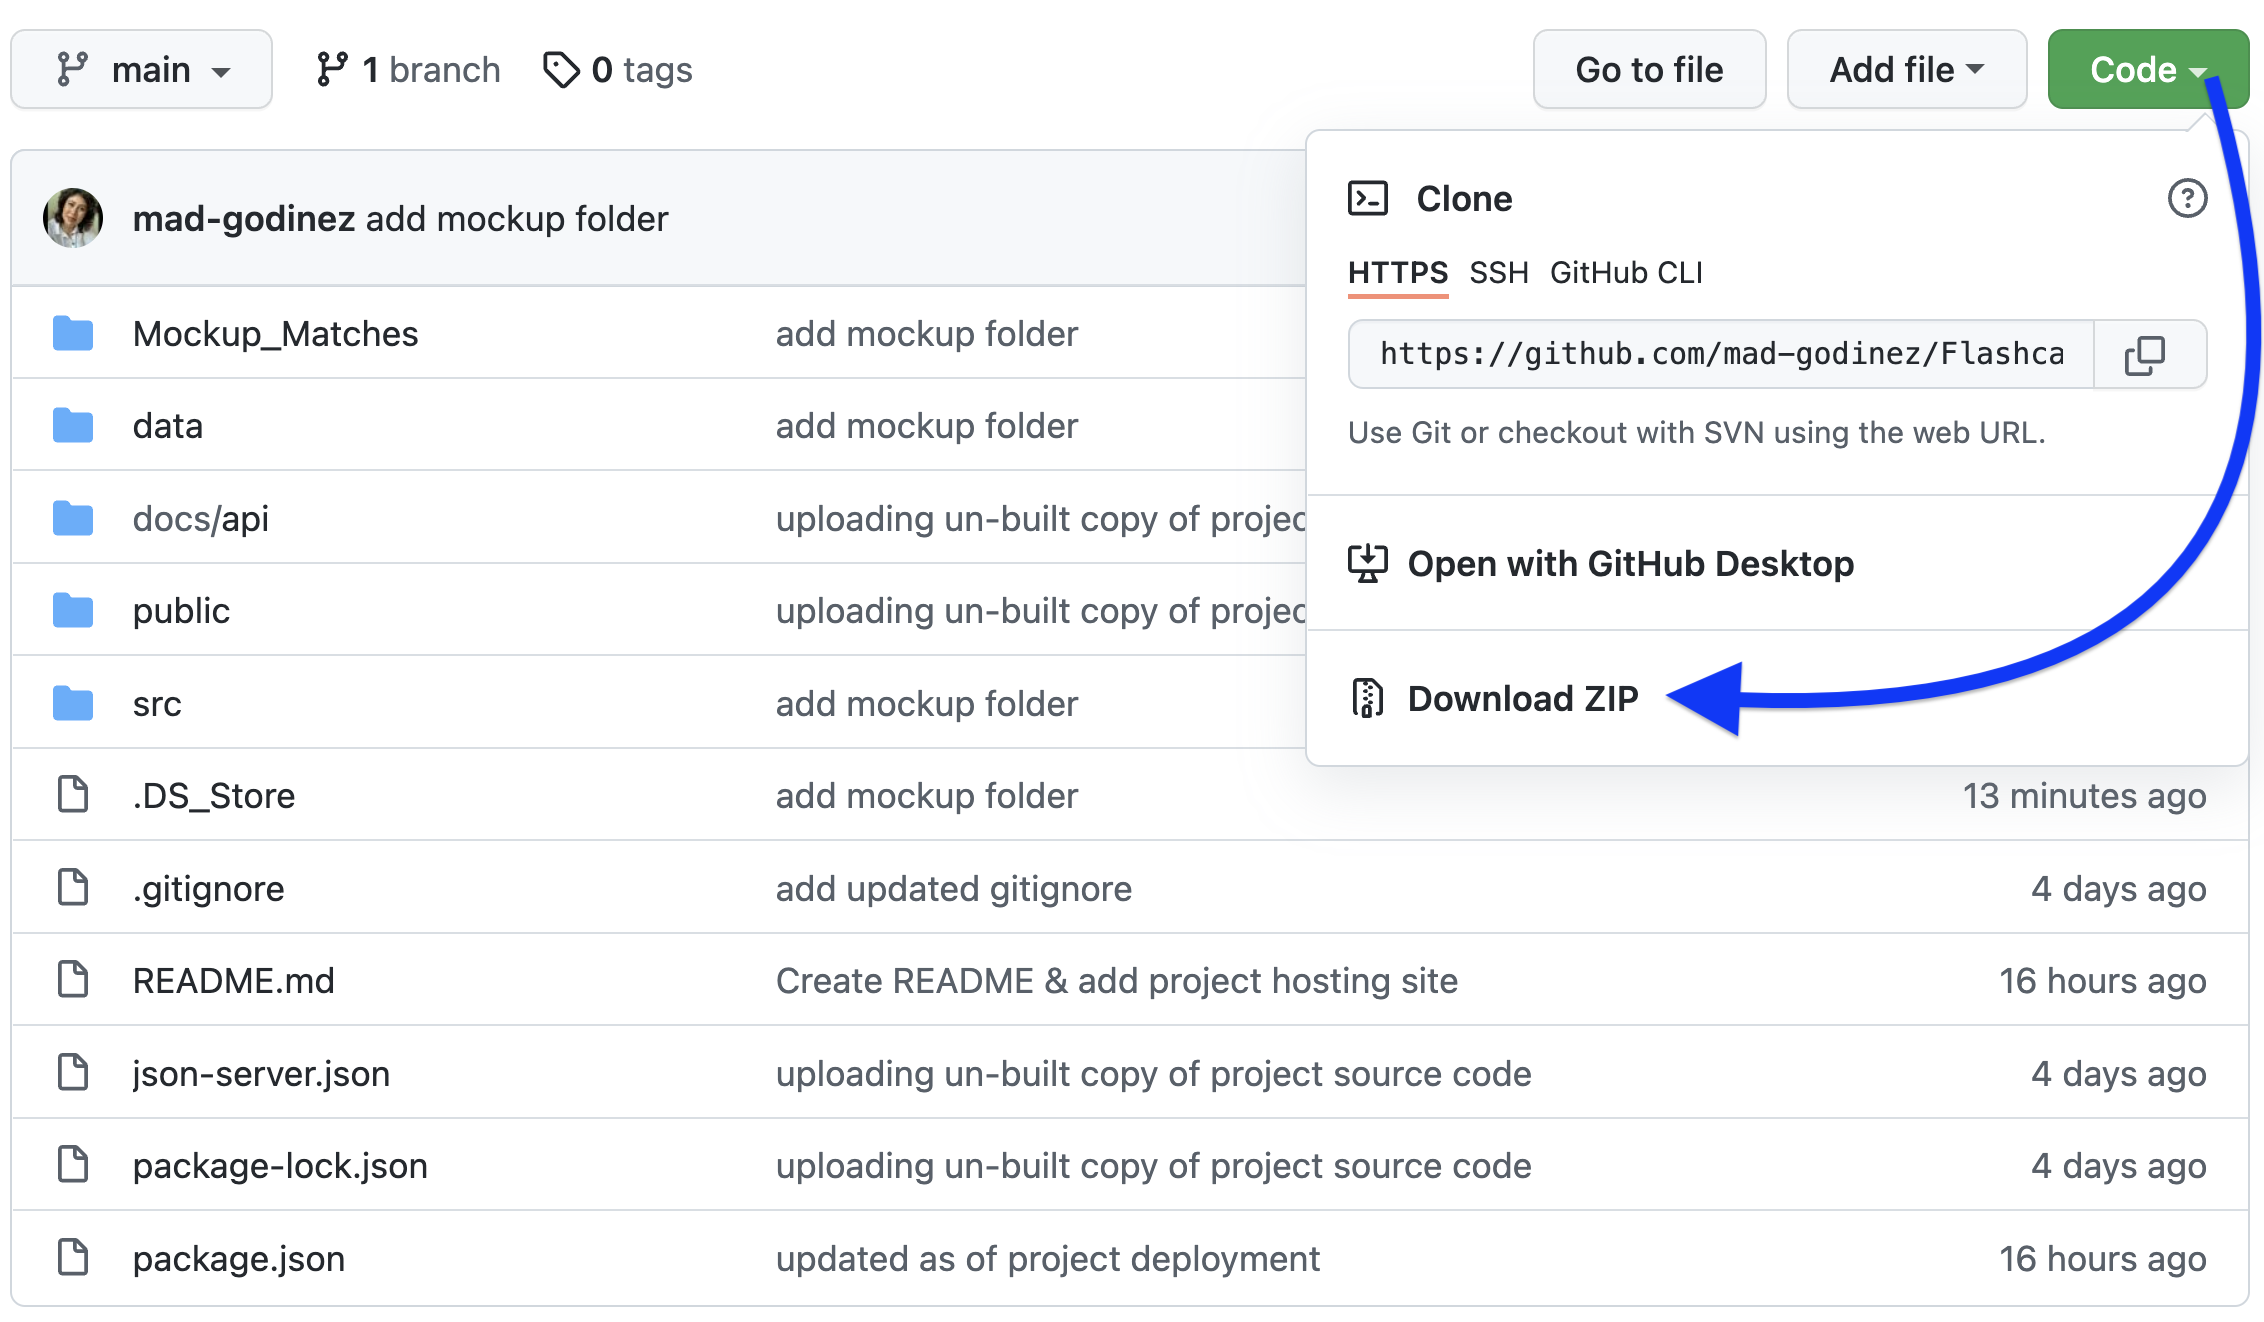The height and width of the screenshot is (1322, 2264).
Task: Select Download ZIP from the menu
Action: pyautogui.click(x=1523, y=698)
